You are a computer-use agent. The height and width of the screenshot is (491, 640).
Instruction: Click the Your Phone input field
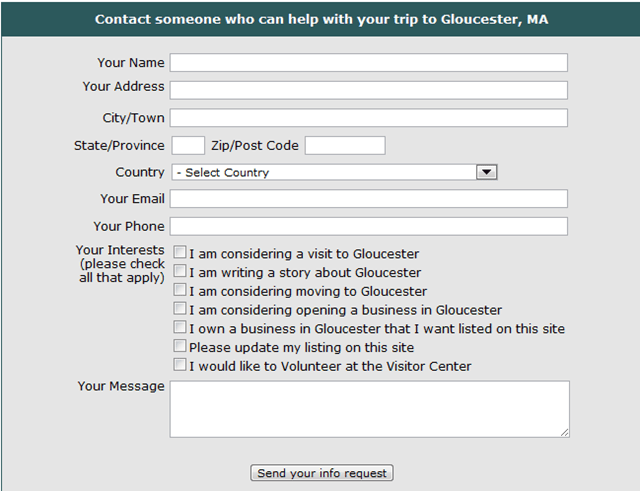[x=368, y=226]
